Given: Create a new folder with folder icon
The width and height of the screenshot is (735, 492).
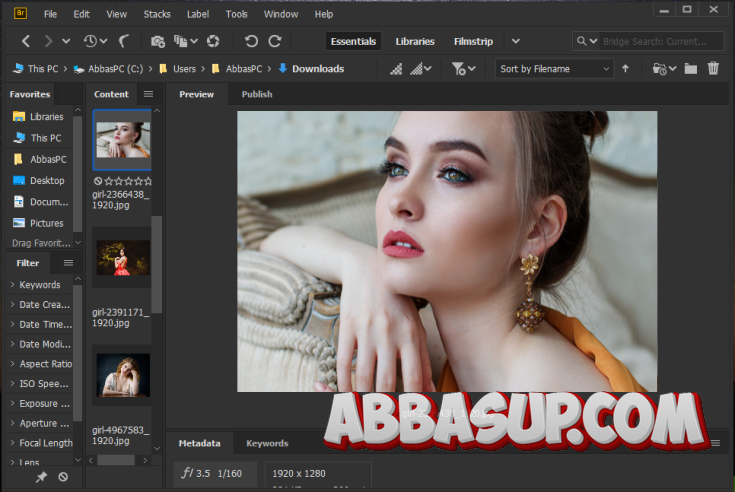Looking at the screenshot, I should click(x=691, y=69).
